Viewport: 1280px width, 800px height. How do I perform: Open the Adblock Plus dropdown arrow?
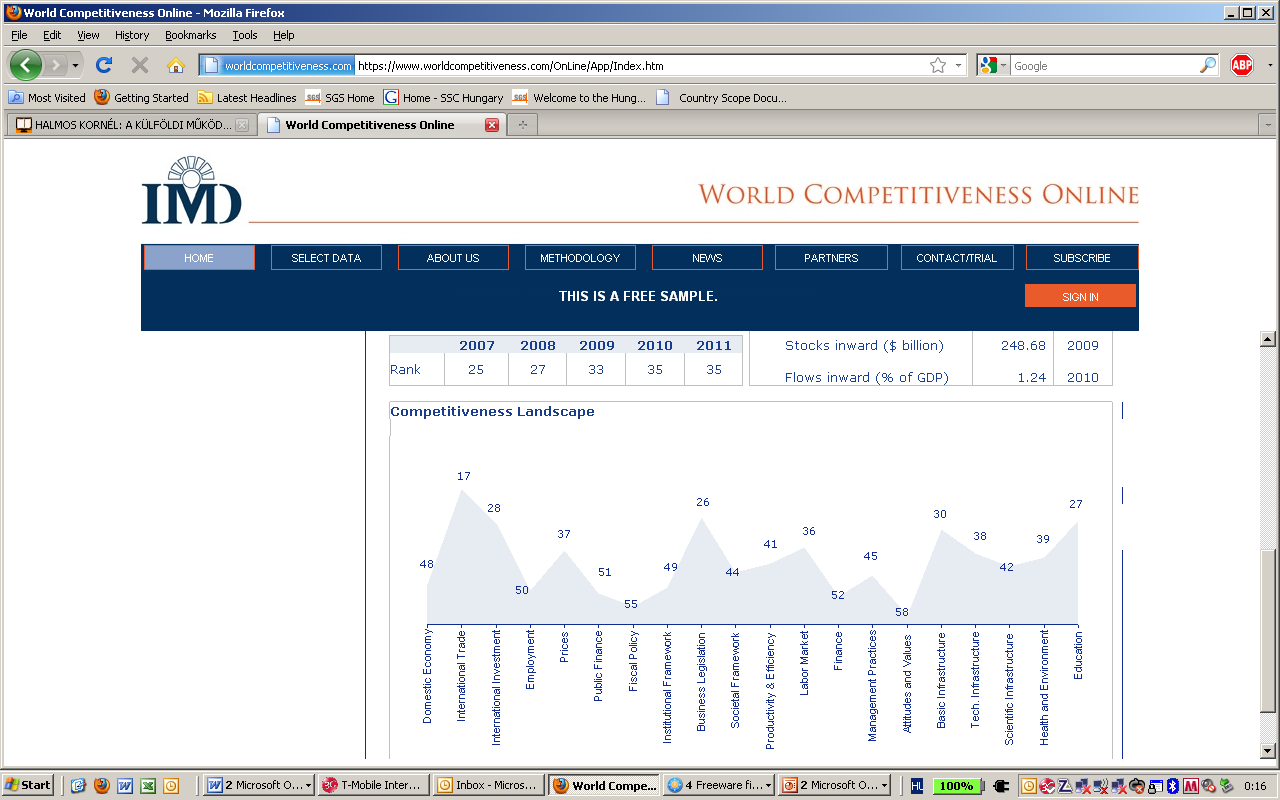click(x=1271, y=66)
